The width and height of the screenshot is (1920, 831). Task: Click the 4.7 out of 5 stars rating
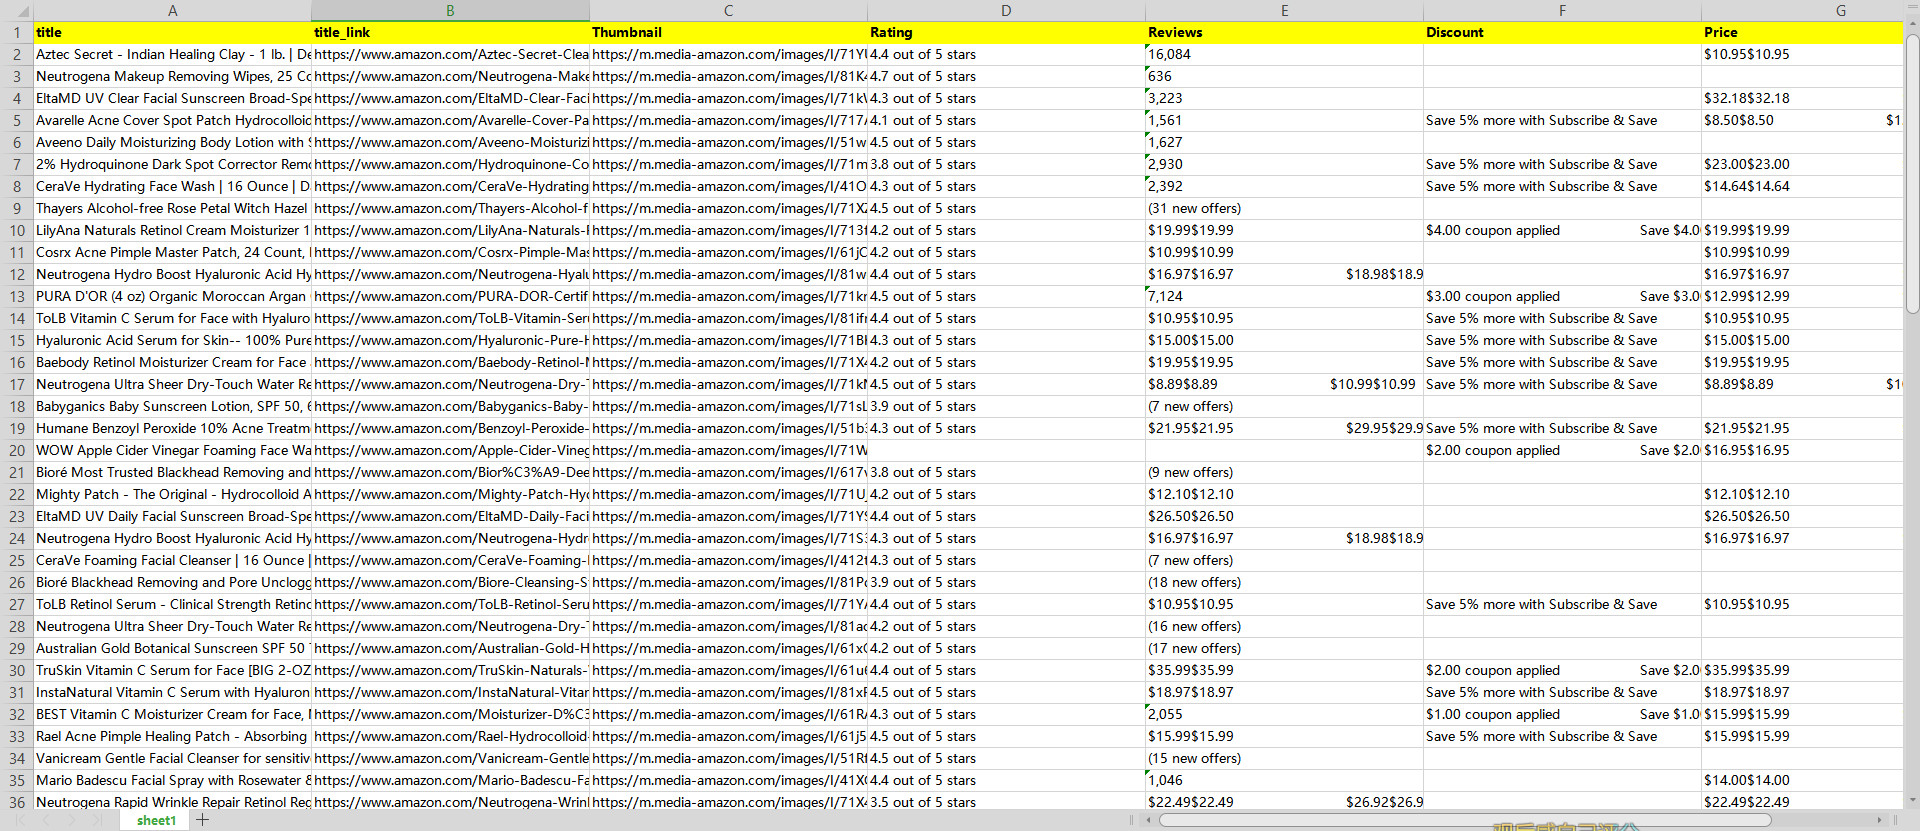click(1006, 76)
